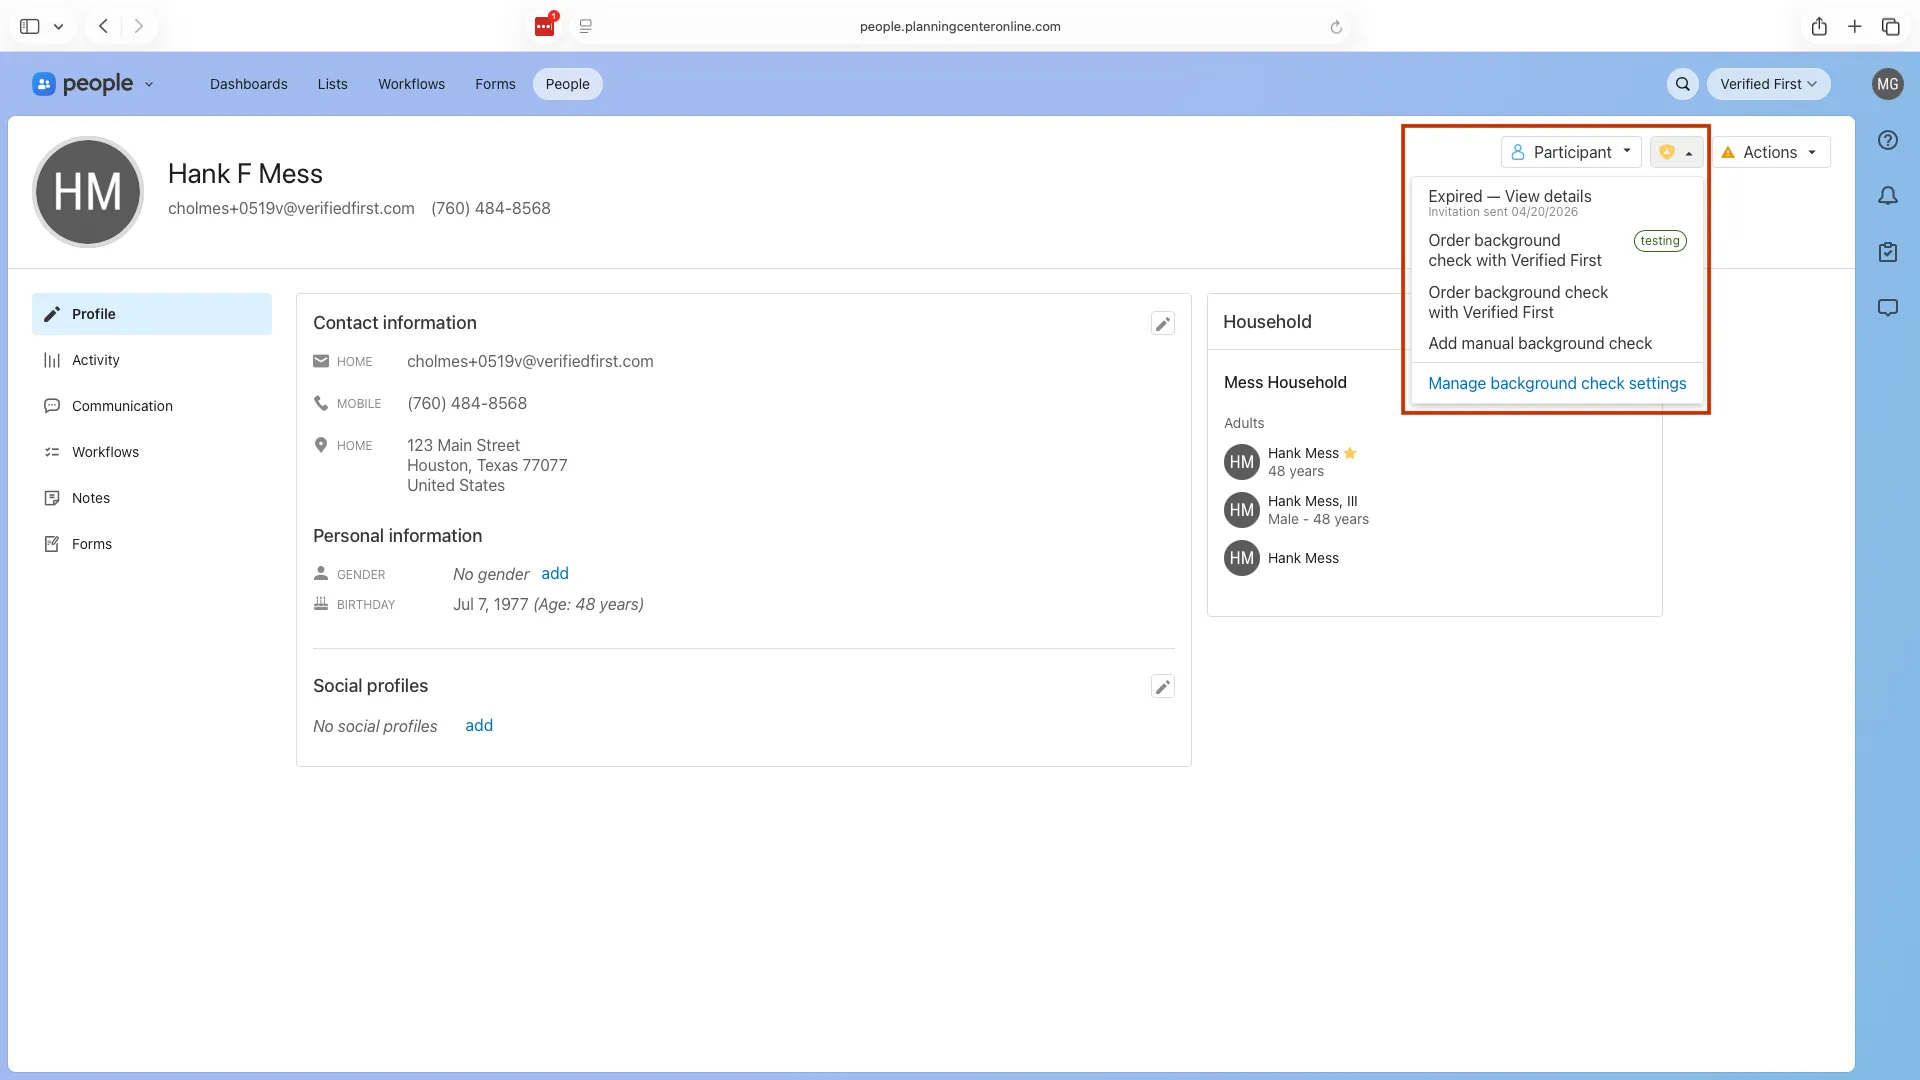
Task: Click add next to No gender
Action: click(x=555, y=573)
